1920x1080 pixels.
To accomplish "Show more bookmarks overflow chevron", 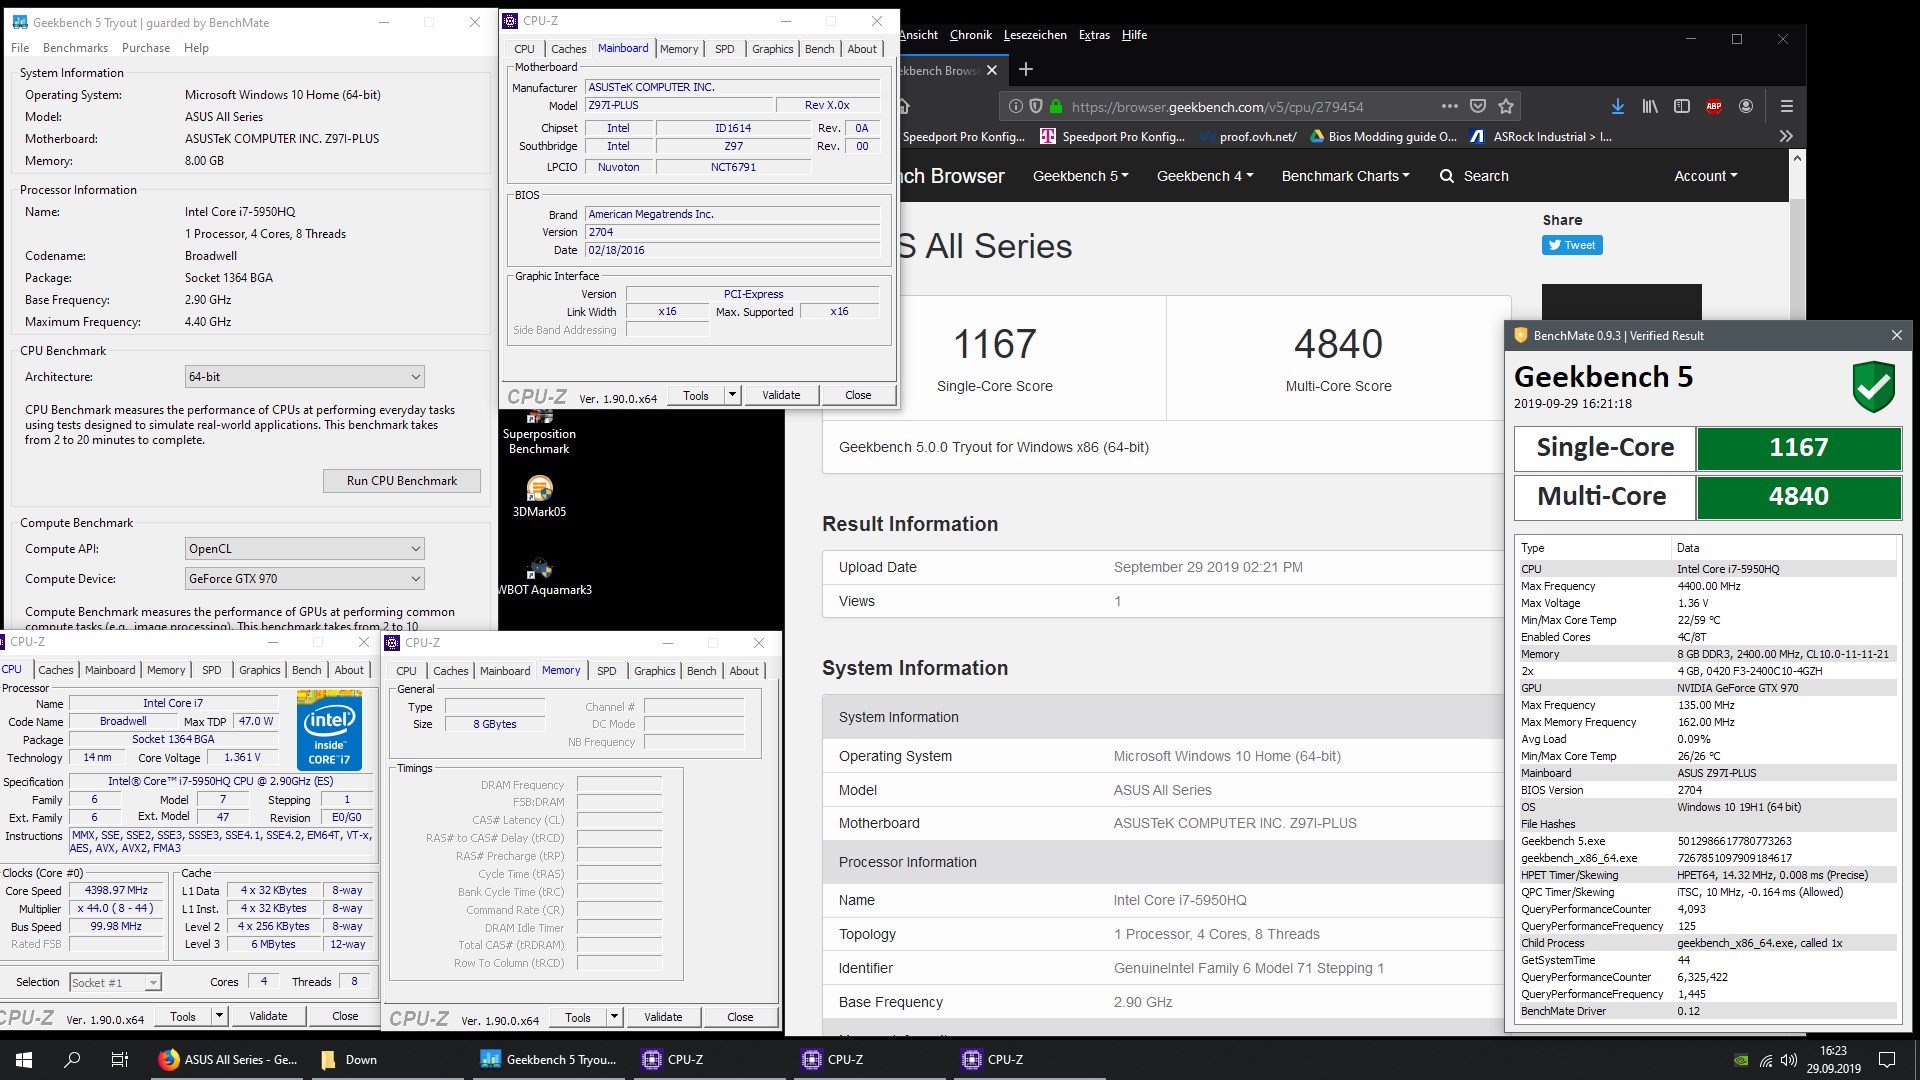I will coord(1786,136).
